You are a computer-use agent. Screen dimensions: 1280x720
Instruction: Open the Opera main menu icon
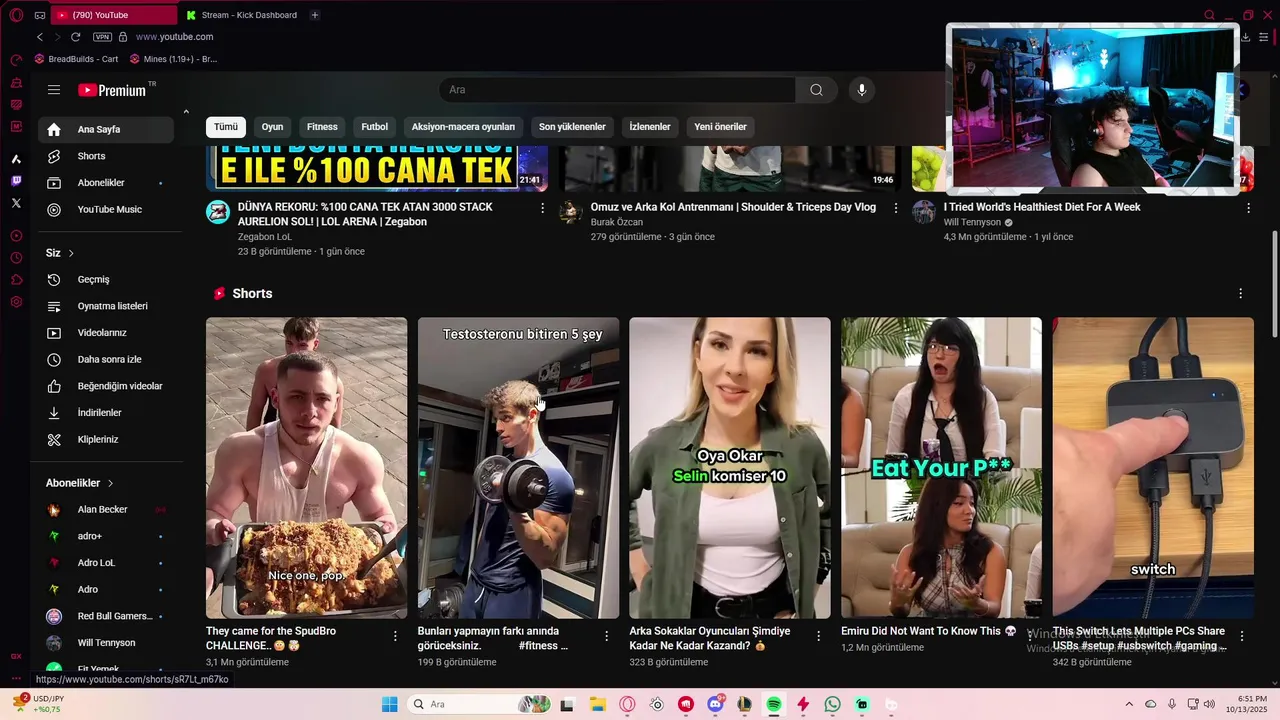[x=16, y=15]
